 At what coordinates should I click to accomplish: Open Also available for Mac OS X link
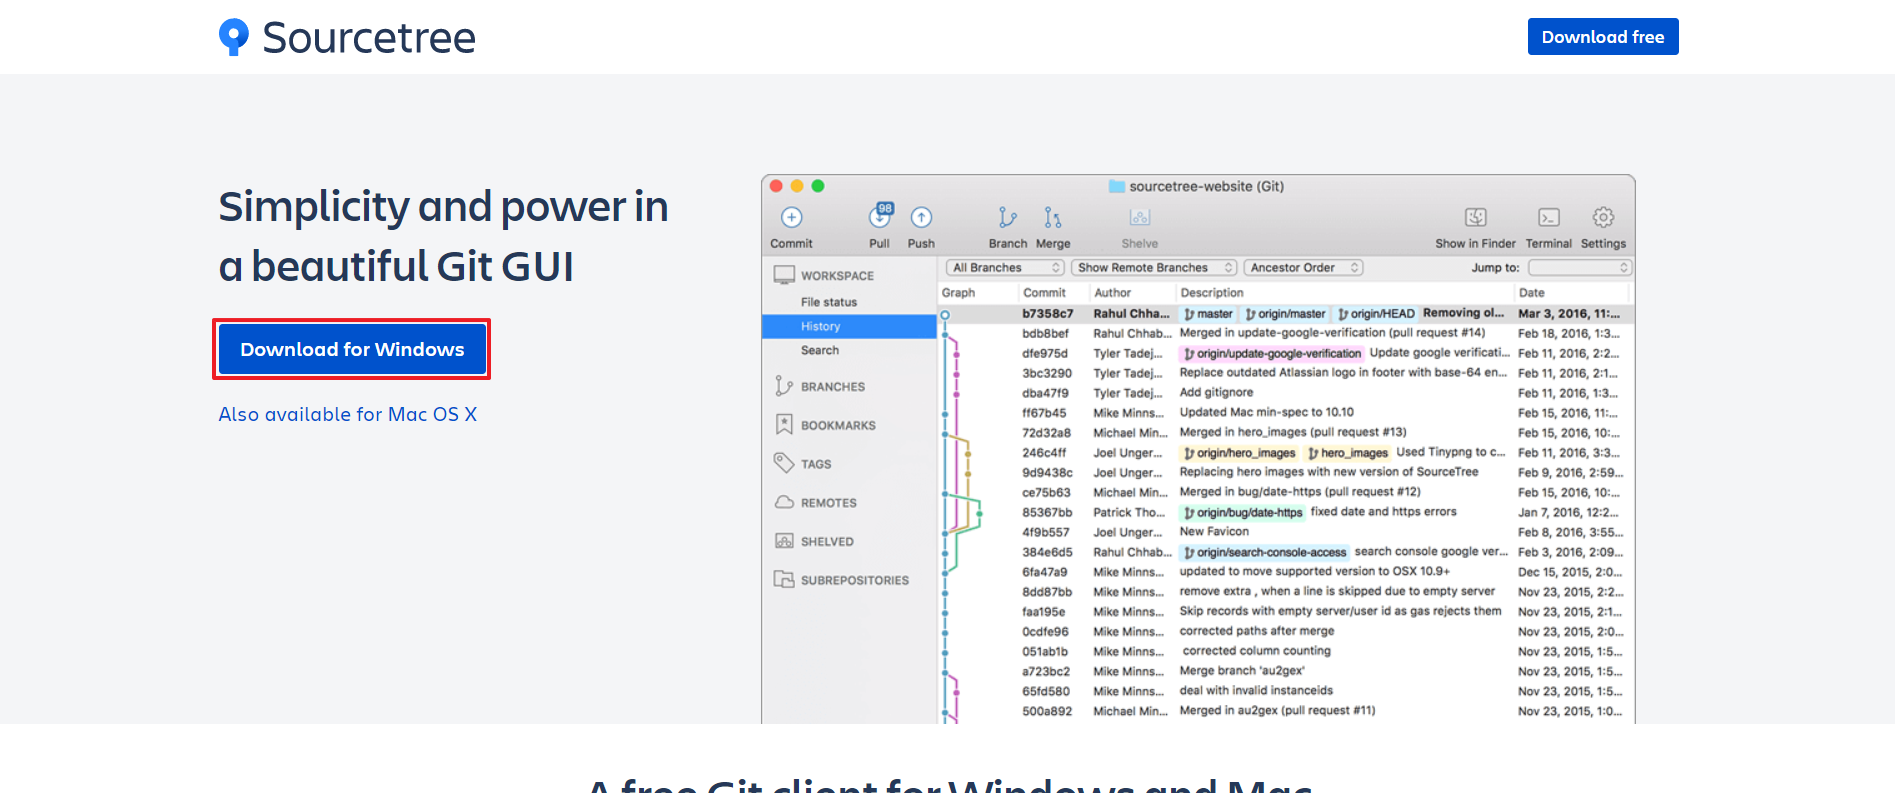[x=348, y=414]
